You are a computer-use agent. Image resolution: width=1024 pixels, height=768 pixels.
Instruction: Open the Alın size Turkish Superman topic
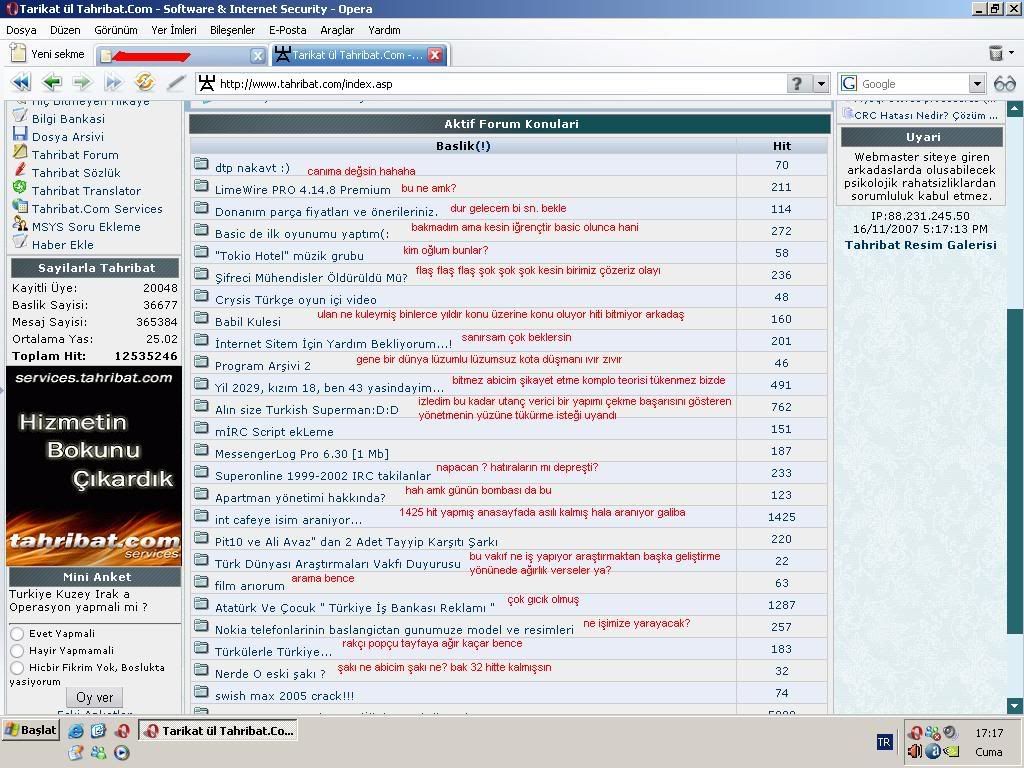[306, 409]
